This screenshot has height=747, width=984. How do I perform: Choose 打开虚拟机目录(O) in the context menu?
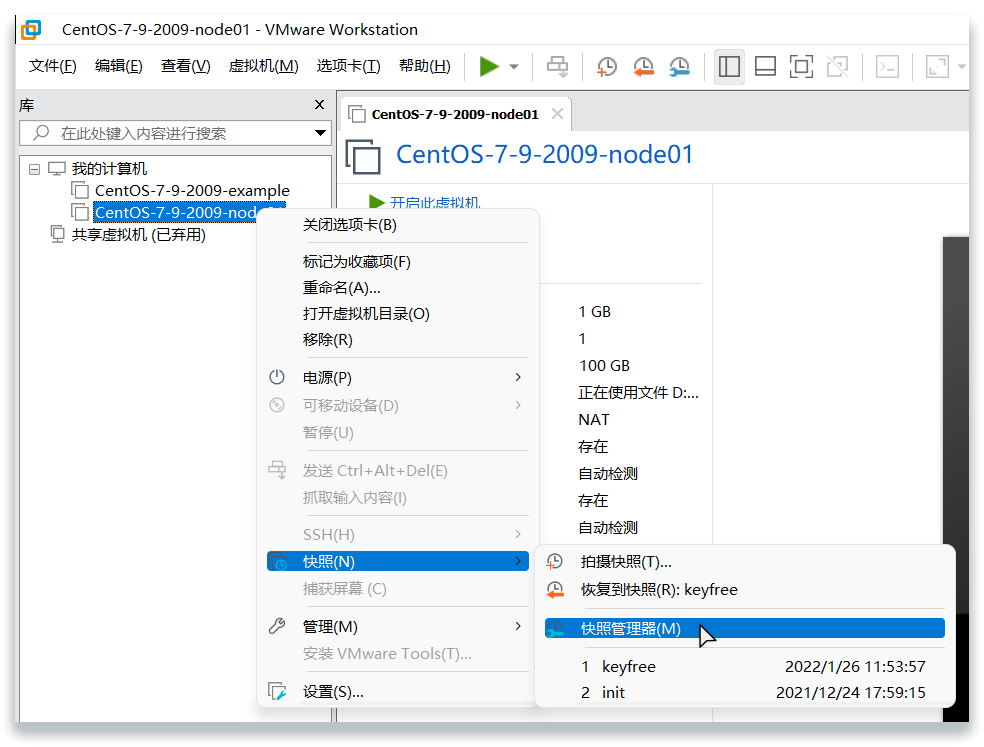(x=398, y=314)
